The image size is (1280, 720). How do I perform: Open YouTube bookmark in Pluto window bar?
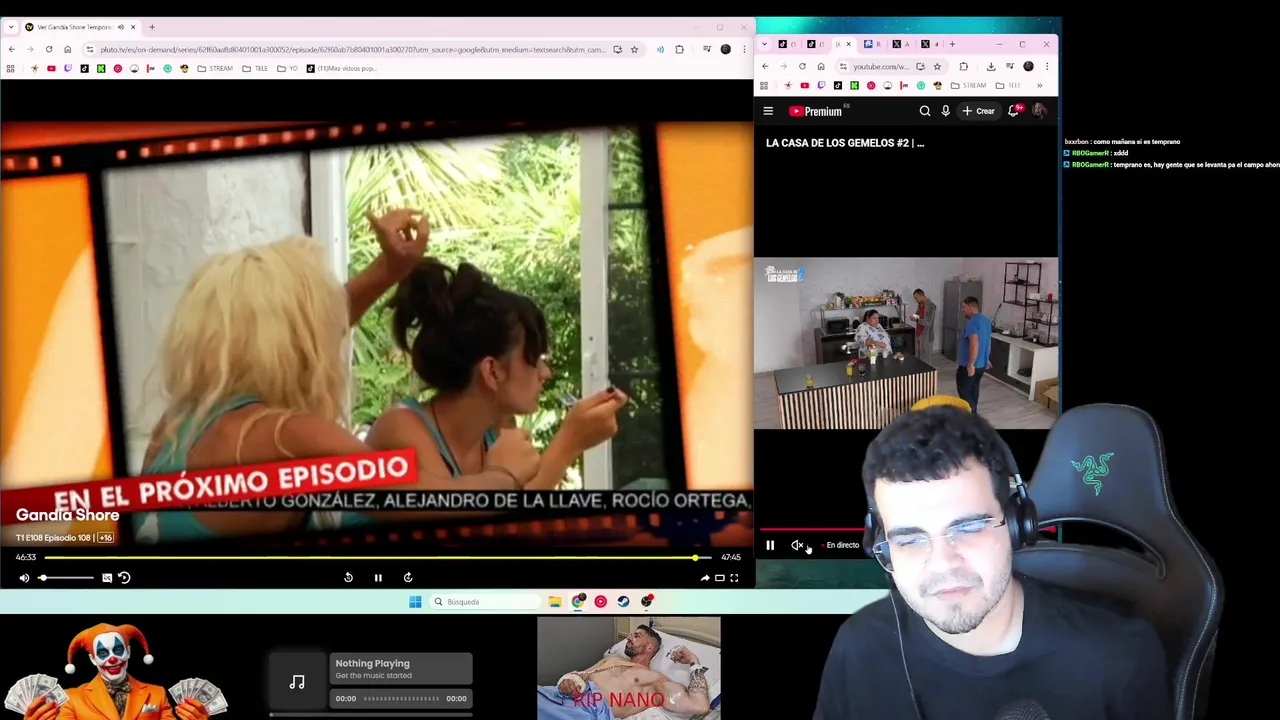click(51, 68)
